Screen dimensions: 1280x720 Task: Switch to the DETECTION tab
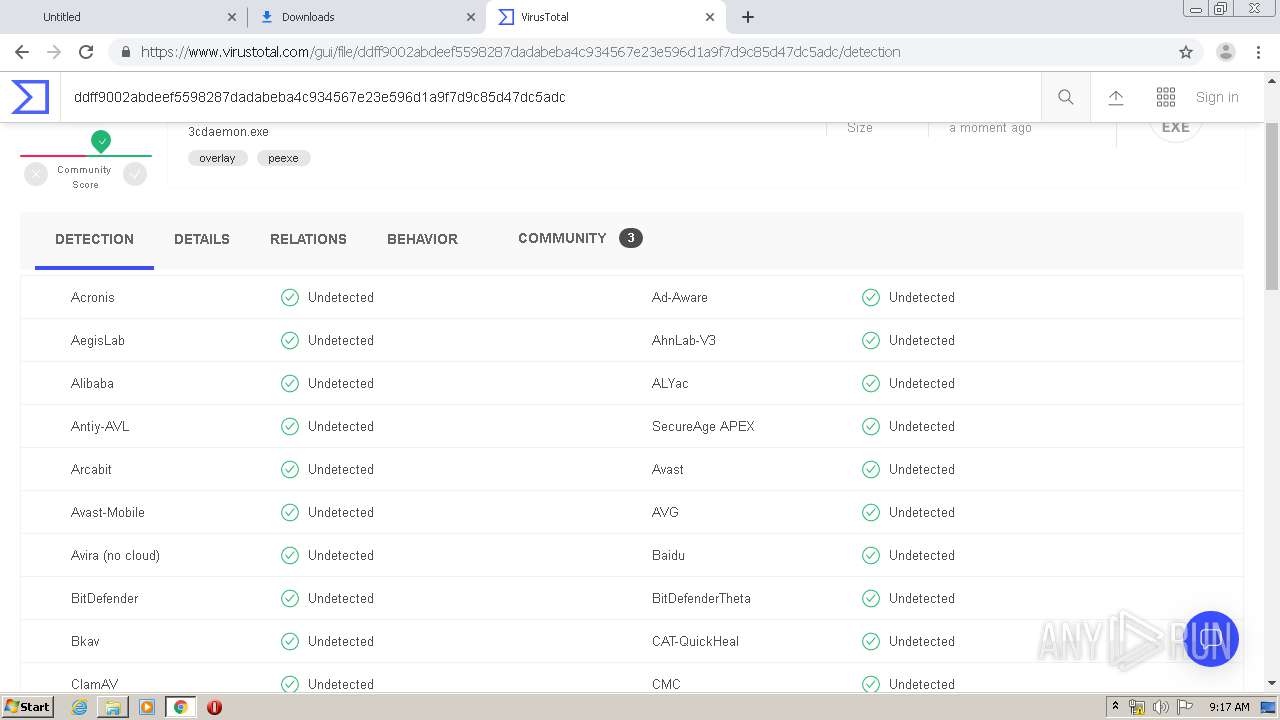(94, 240)
